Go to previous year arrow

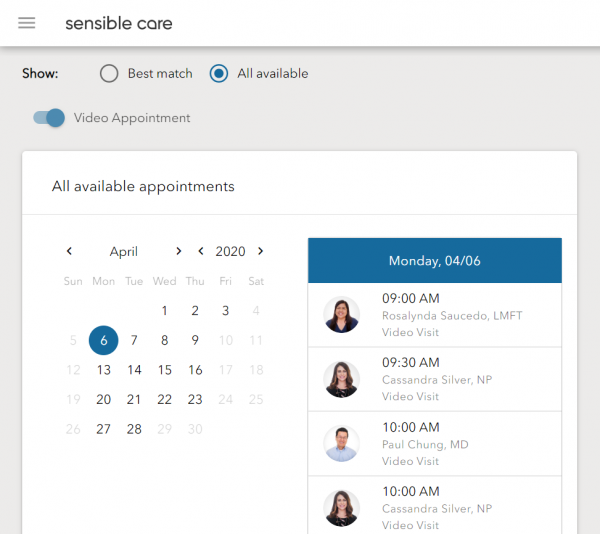tap(201, 251)
